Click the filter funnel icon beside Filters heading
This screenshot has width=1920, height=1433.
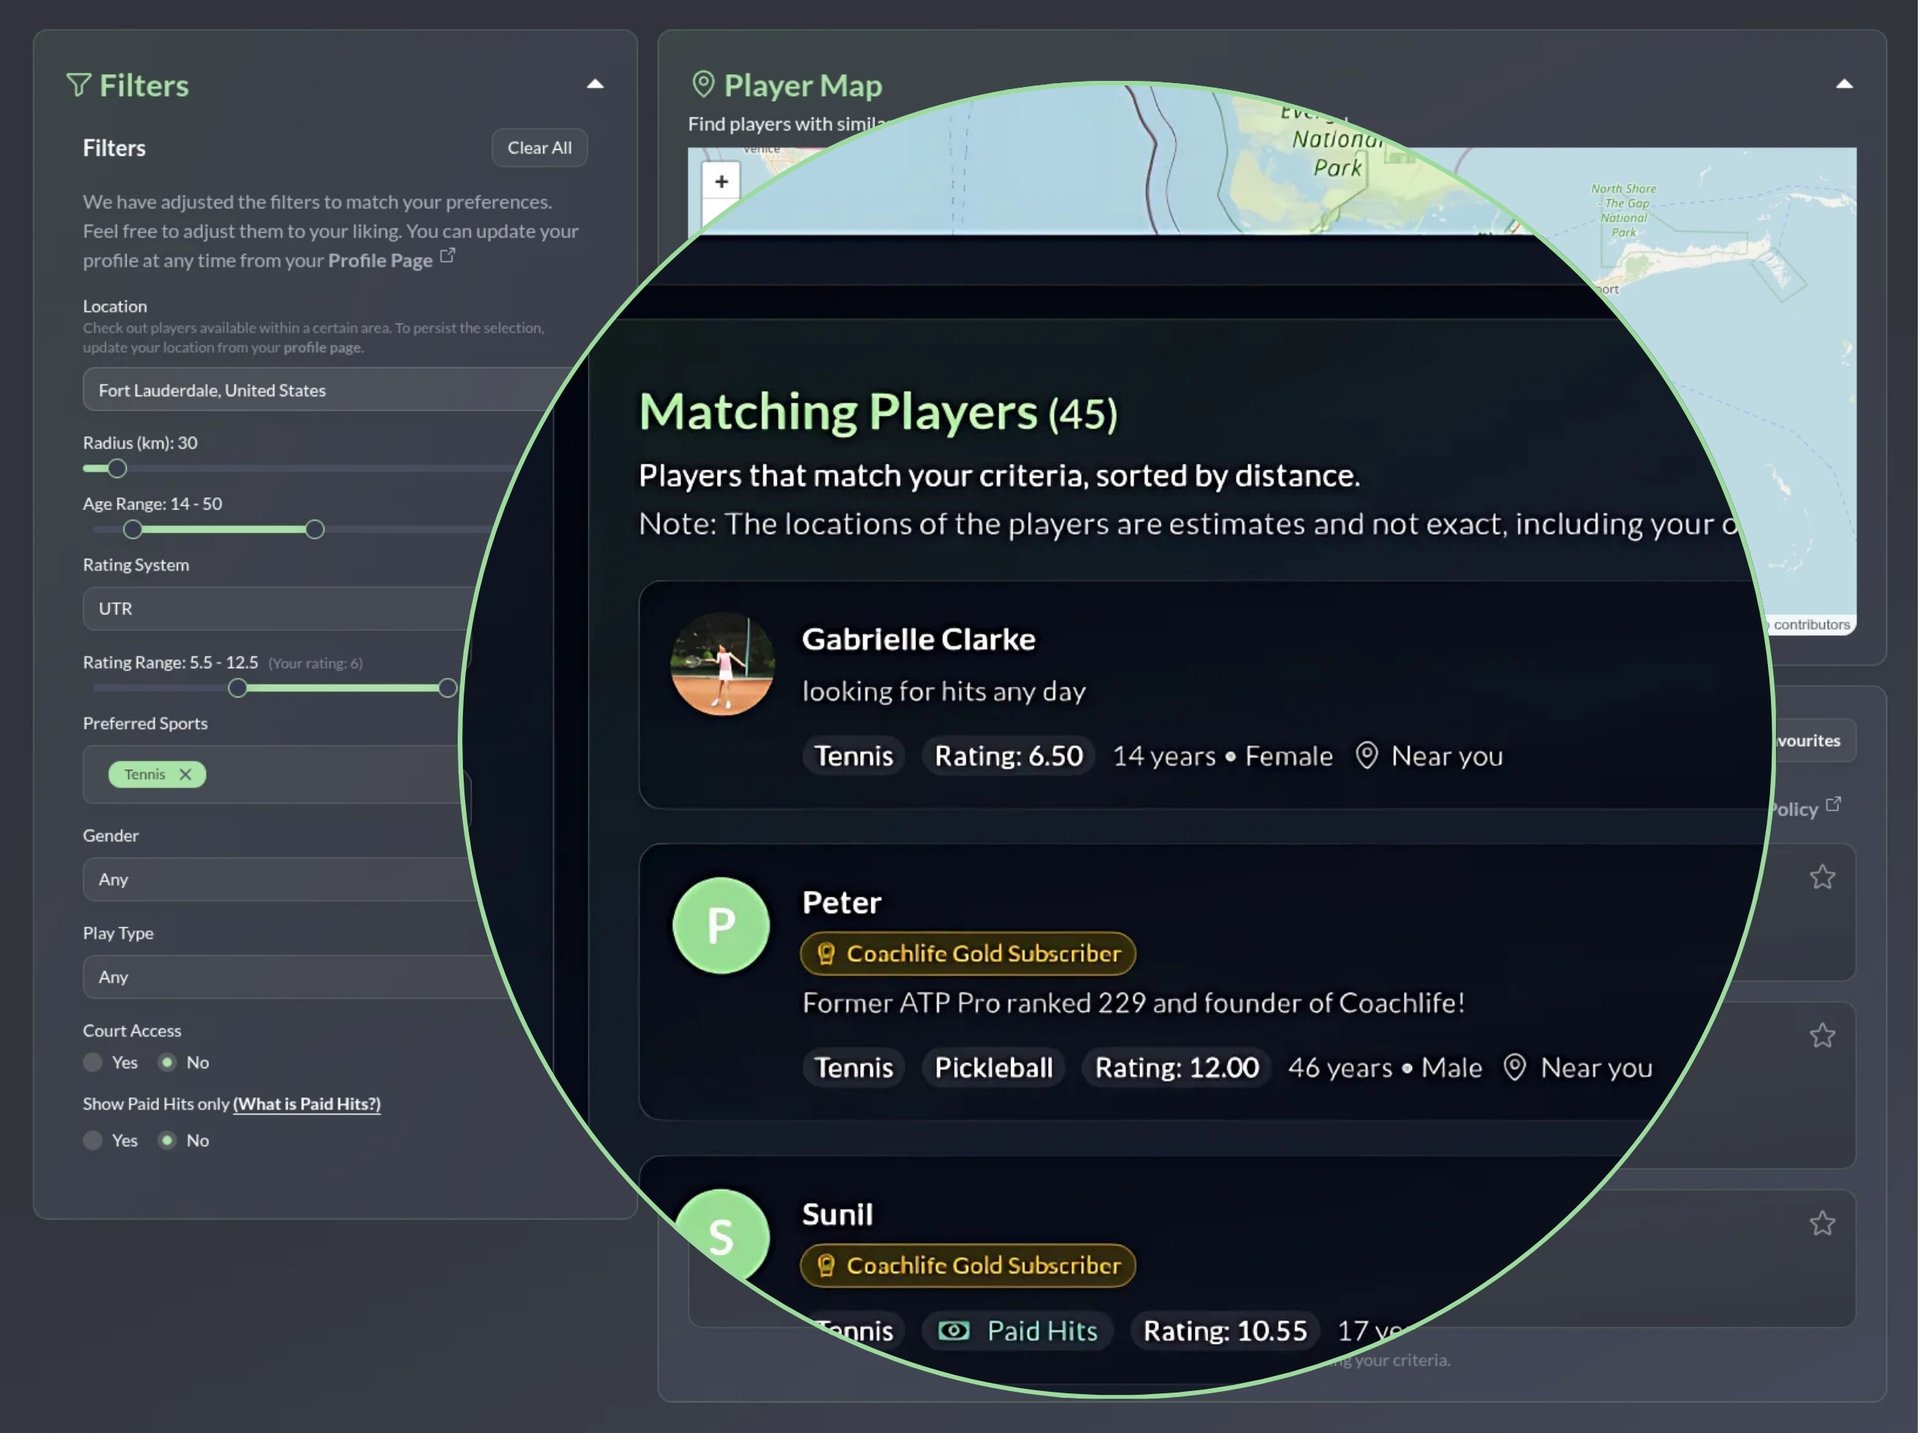tap(80, 85)
